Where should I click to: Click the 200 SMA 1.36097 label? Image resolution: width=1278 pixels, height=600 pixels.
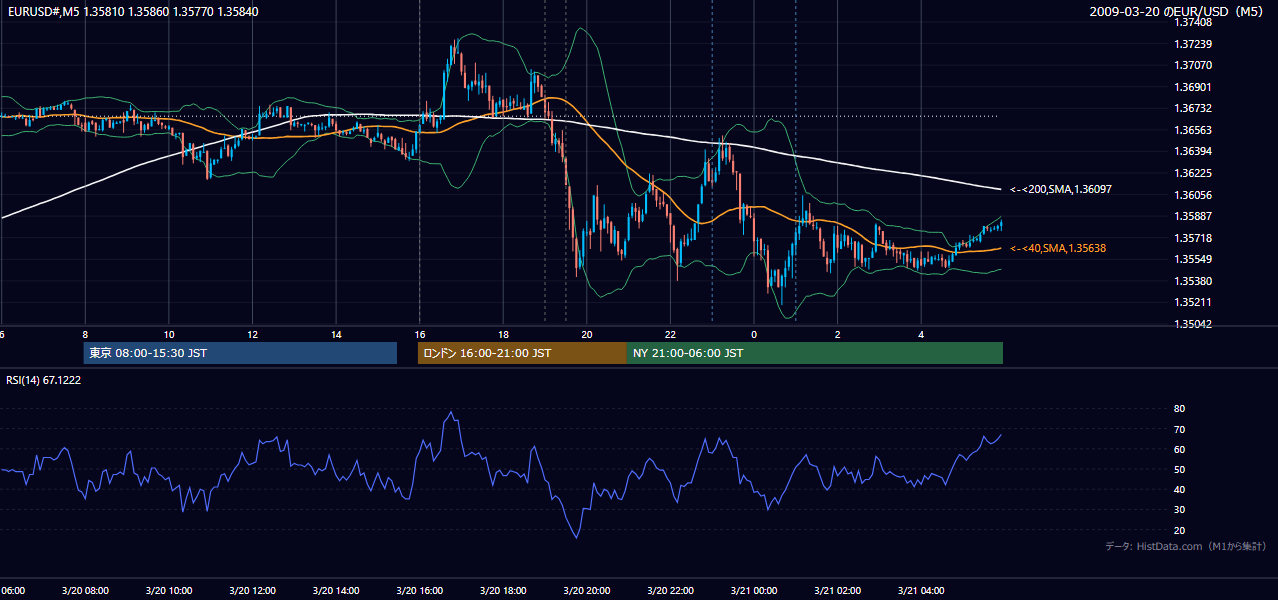coord(1061,189)
